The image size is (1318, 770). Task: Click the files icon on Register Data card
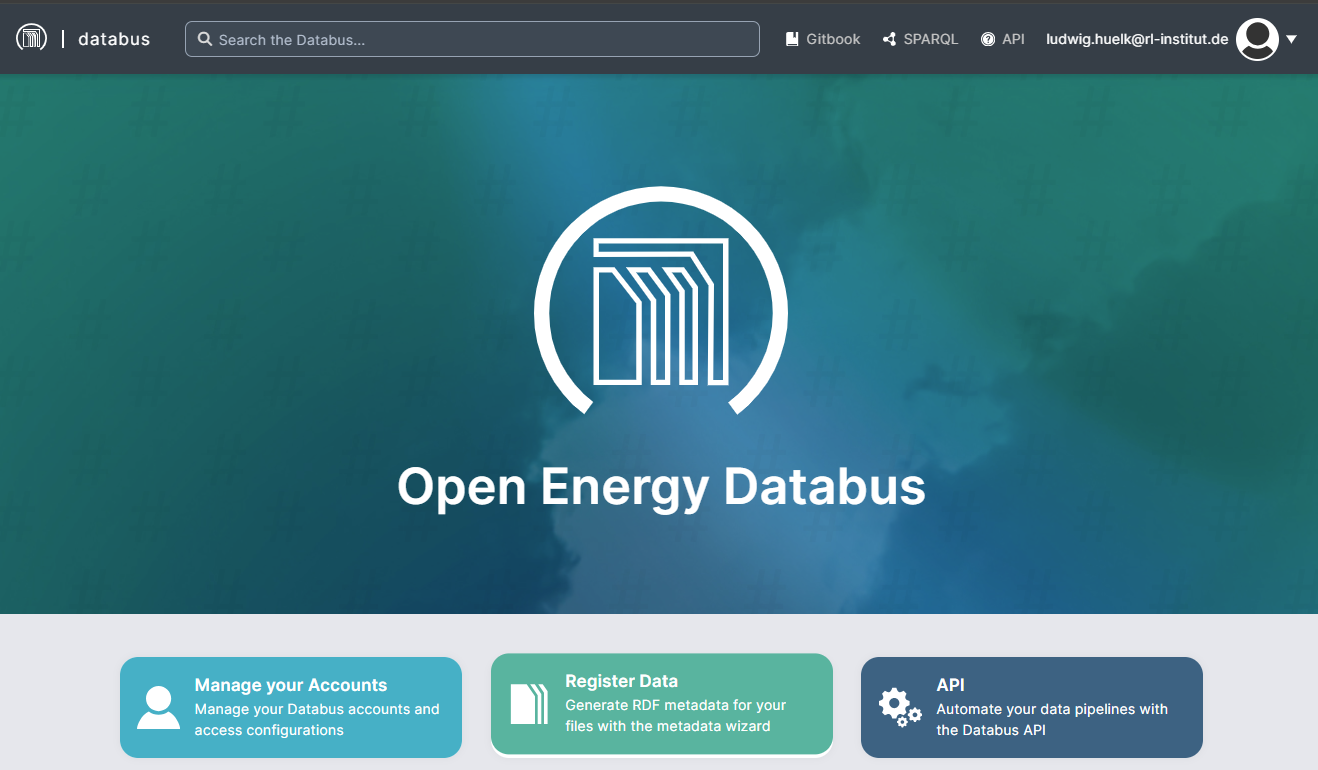529,704
